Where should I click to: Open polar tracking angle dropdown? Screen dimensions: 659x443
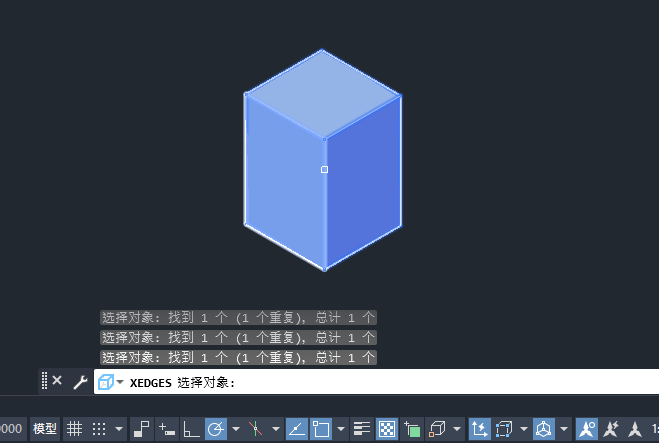[236, 429]
